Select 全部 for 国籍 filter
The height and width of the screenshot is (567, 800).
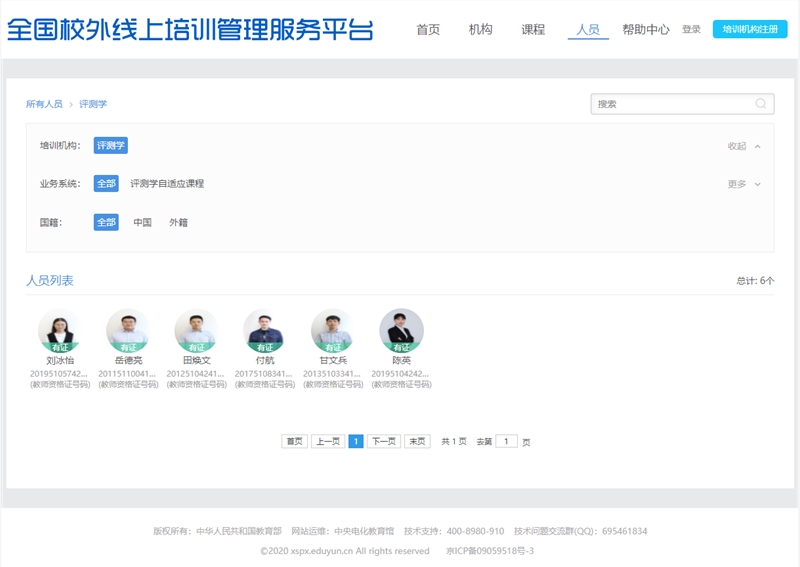pos(106,223)
